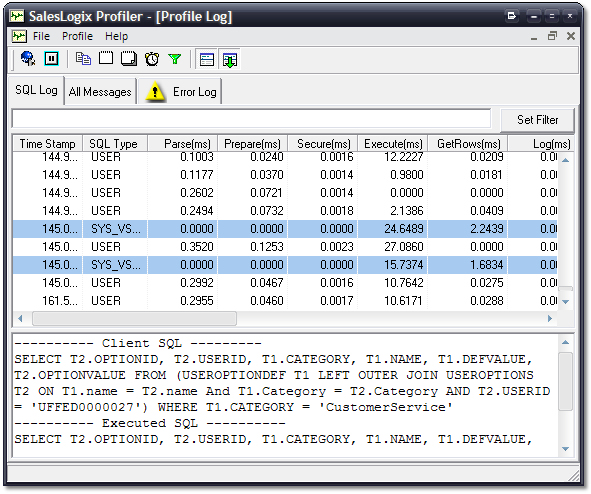Image resolution: width=591 pixels, height=494 pixels.
Task: Click the yellow warning icon on Error Log tab
Action: 155,92
